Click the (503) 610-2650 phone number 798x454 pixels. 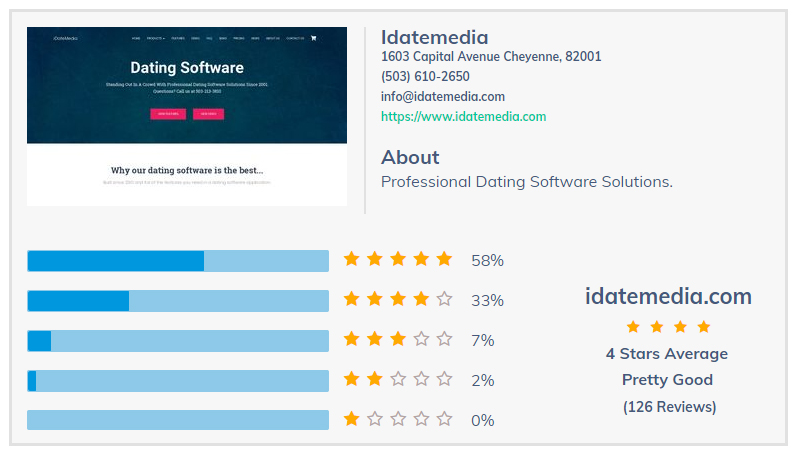click(425, 76)
